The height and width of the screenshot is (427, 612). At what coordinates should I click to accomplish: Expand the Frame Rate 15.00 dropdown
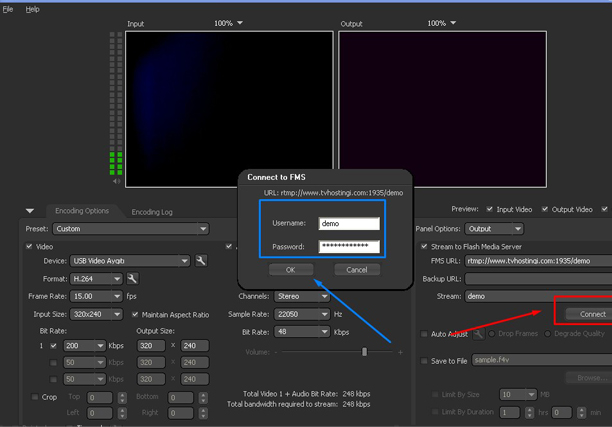click(x=96, y=296)
